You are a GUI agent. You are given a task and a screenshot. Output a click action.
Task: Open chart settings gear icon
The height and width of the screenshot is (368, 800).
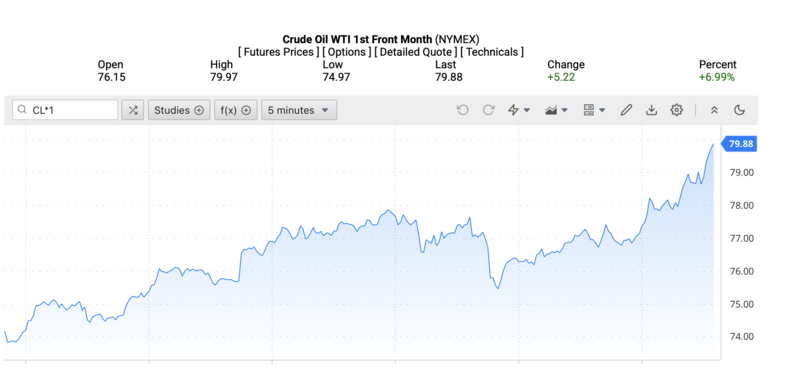point(677,110)
